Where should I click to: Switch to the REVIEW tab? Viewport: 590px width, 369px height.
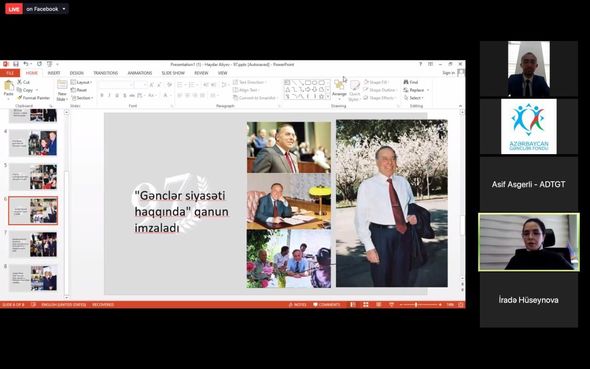click(201, 73)
